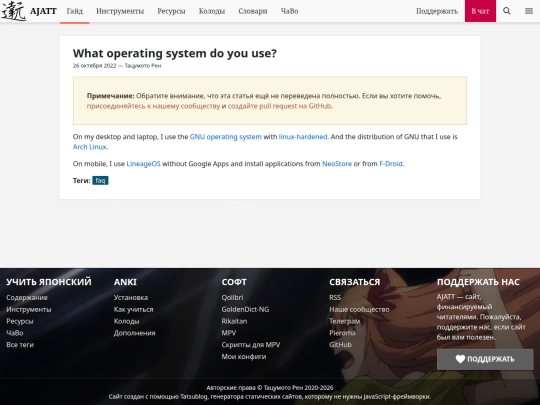This screenshot has height=405, width=540.
Task: Open footer link Rikaitan
Action: pyautogui.click(x=234, y=321)
